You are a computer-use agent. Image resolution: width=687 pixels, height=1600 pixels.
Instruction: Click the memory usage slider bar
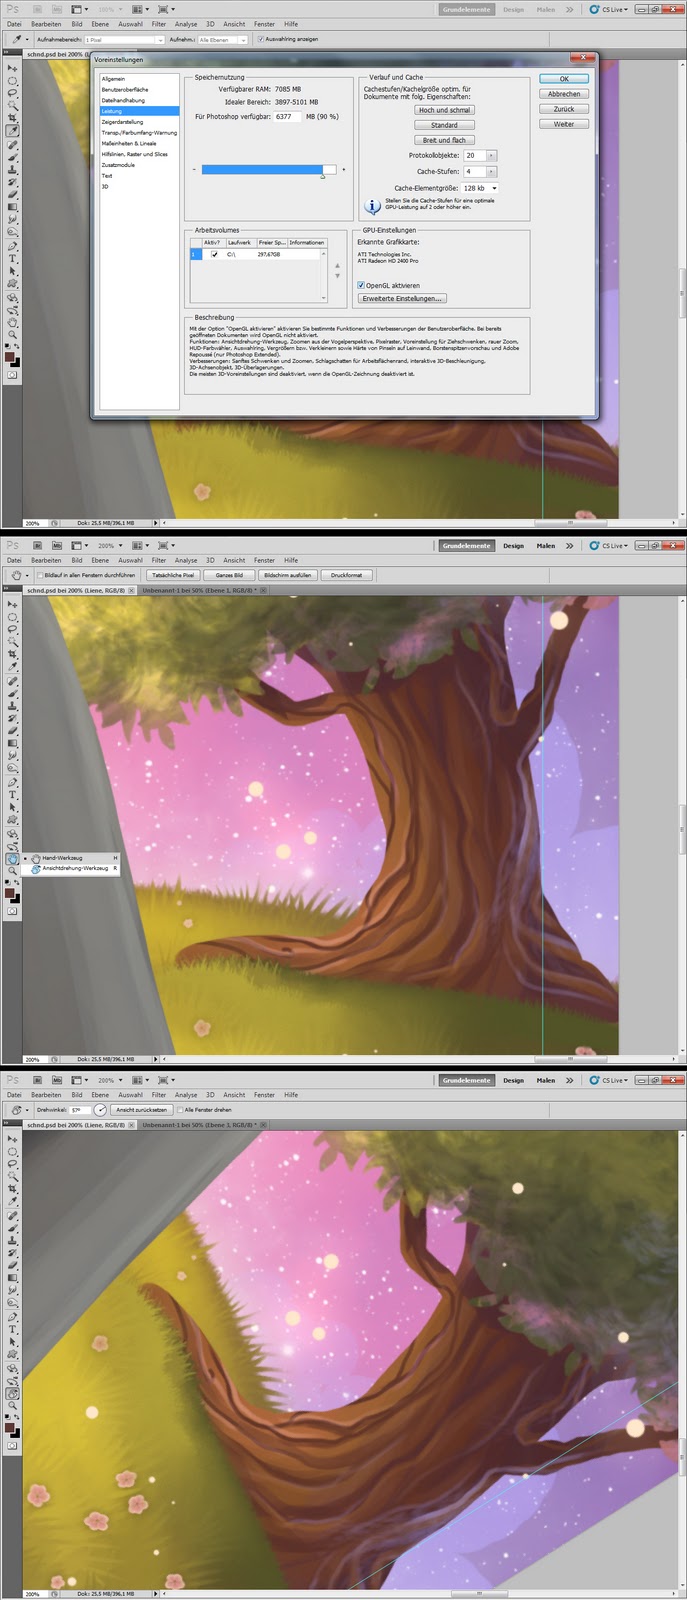point(269,170)
